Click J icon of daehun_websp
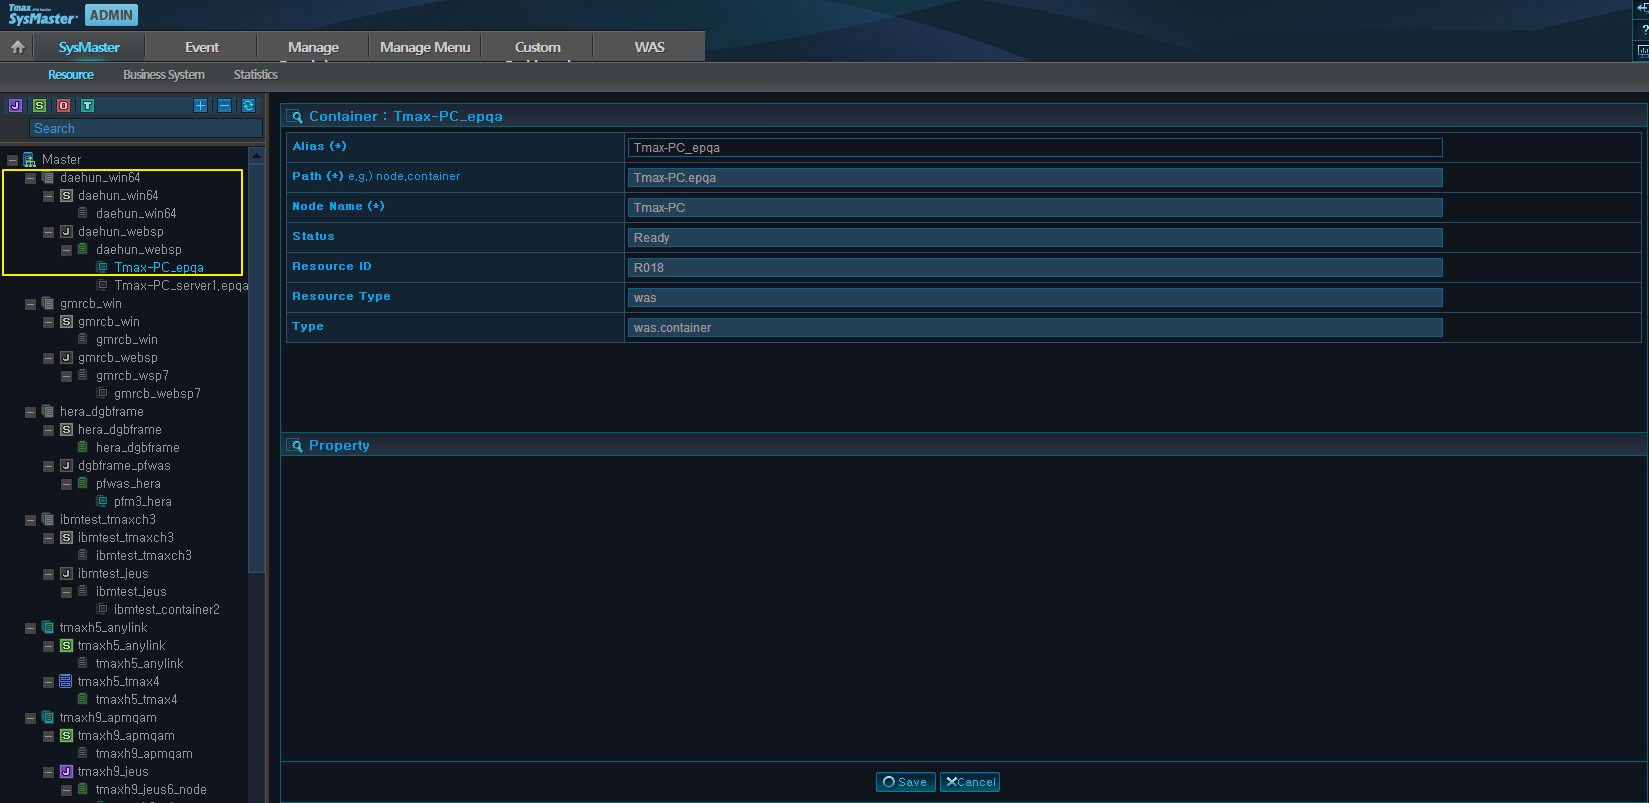 click(66, 231)
